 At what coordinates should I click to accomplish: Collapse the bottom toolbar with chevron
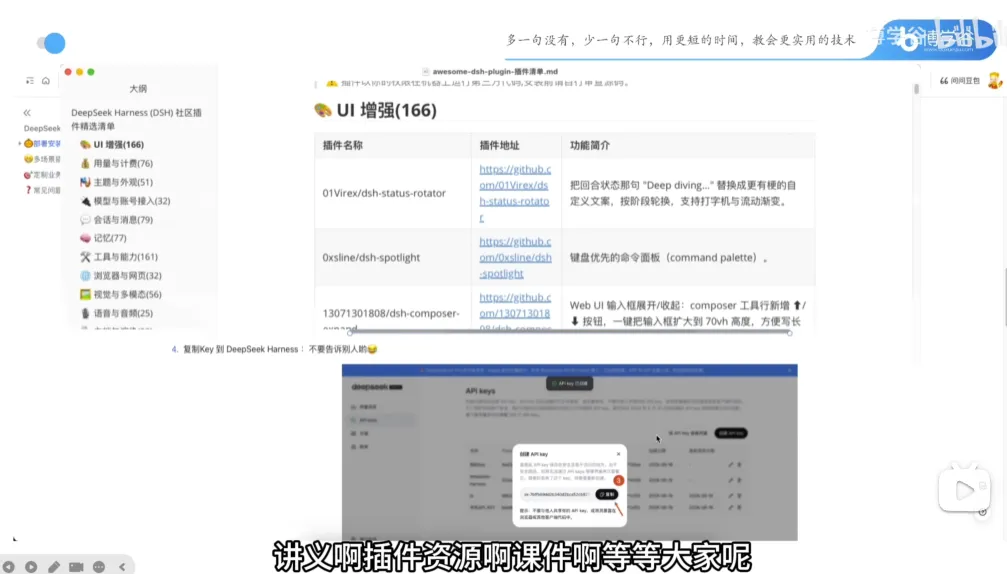pyautogui.click(x=122, y=567)
